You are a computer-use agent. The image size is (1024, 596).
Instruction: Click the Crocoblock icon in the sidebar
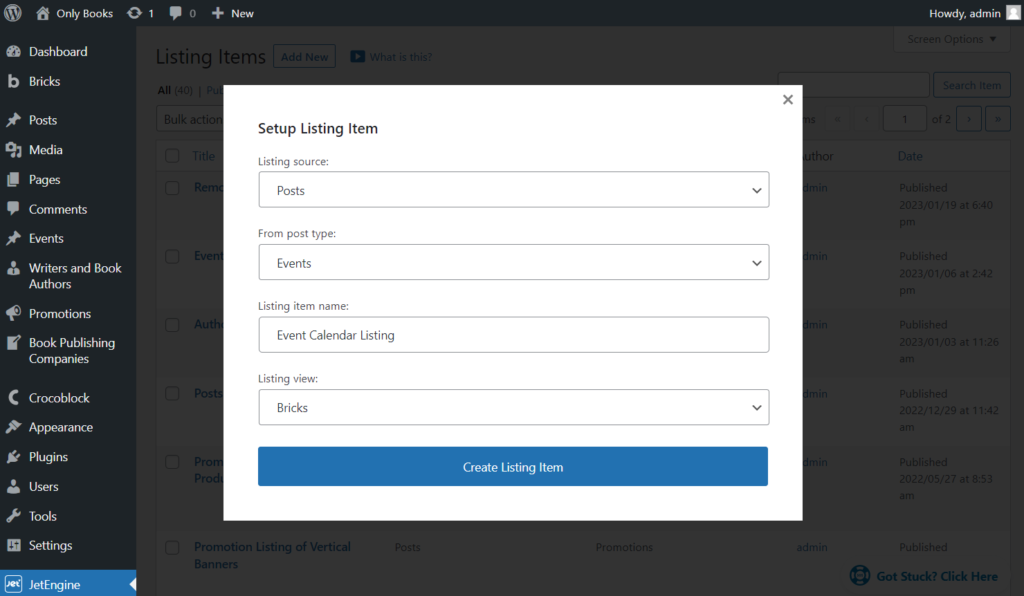point(13,398)
